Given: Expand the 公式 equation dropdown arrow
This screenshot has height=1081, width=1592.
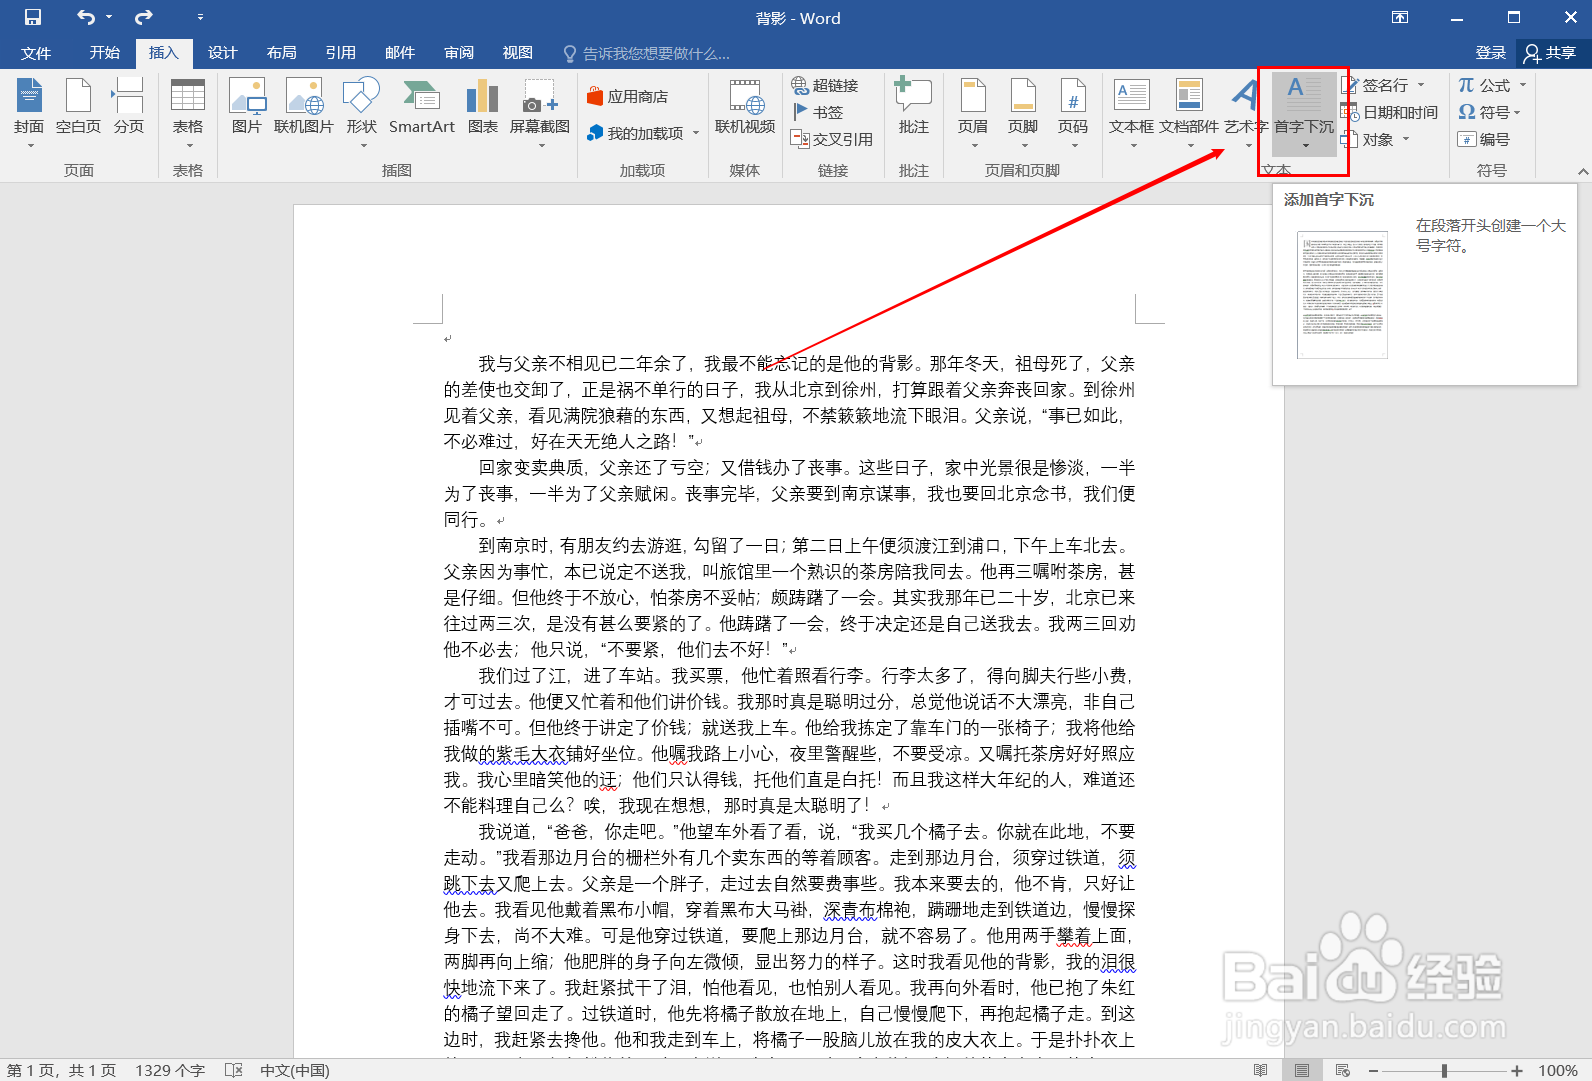Looking at the screenshot, I should click(1523, 85).
